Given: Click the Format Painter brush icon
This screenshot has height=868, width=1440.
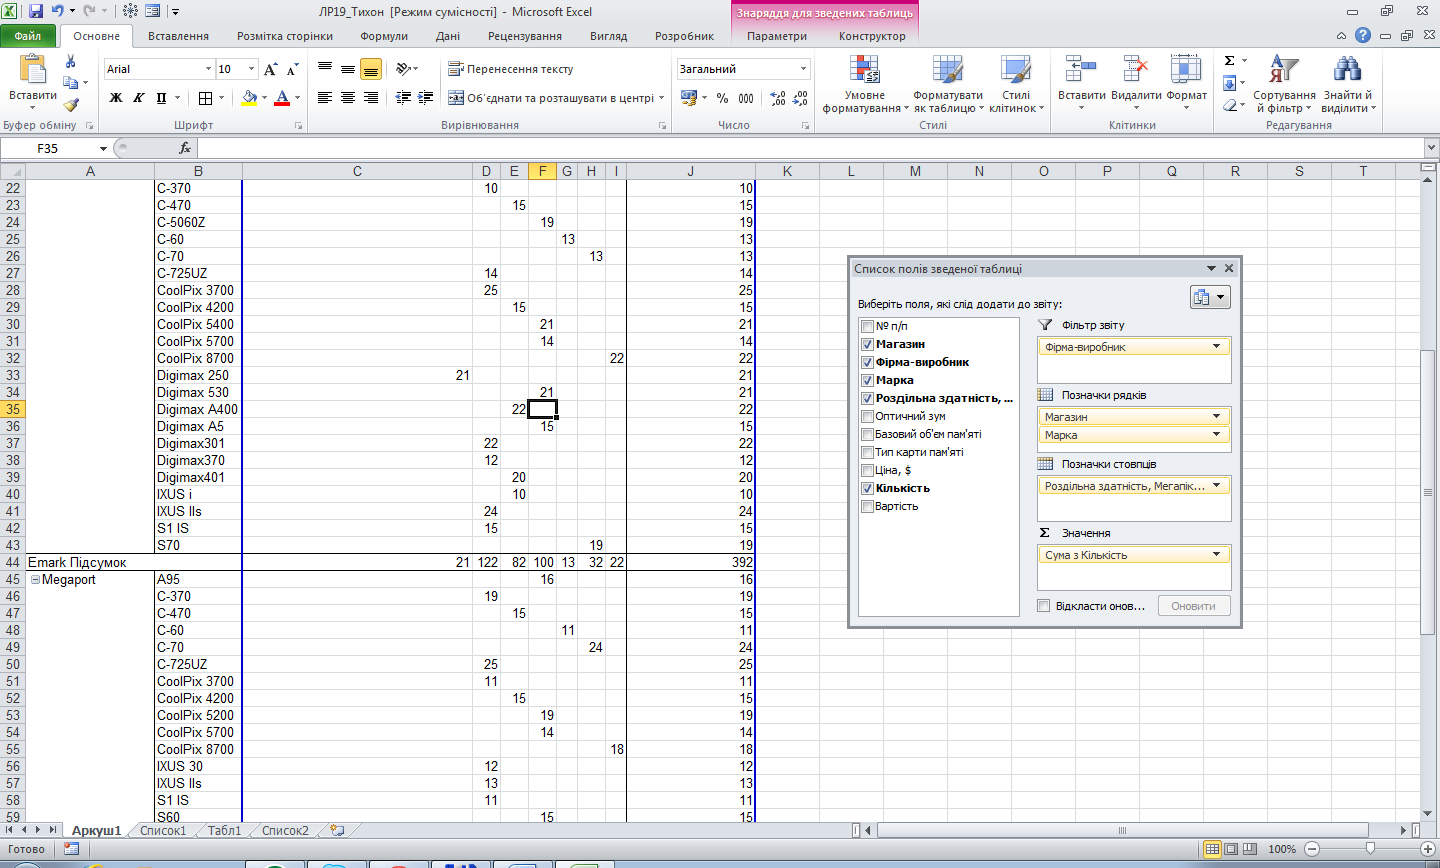Looking at the screenshot, I should 71,104.
